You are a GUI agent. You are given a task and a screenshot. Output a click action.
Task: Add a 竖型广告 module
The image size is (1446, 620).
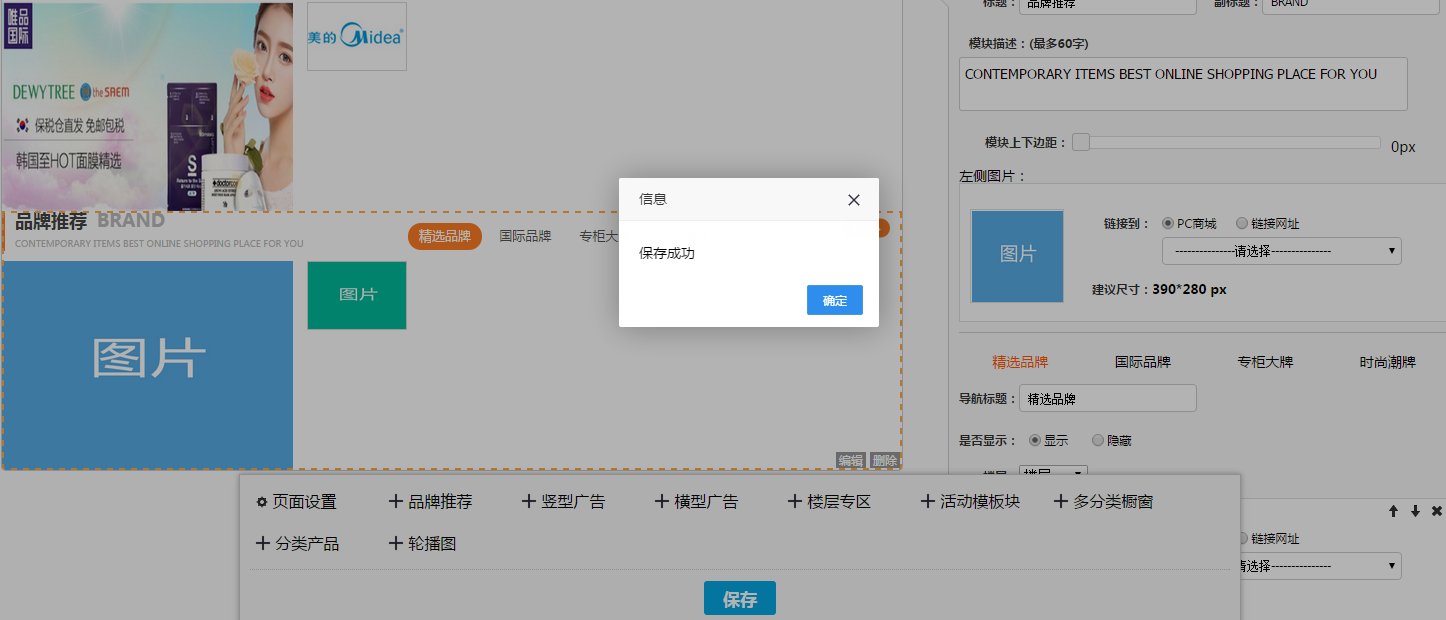563,502
